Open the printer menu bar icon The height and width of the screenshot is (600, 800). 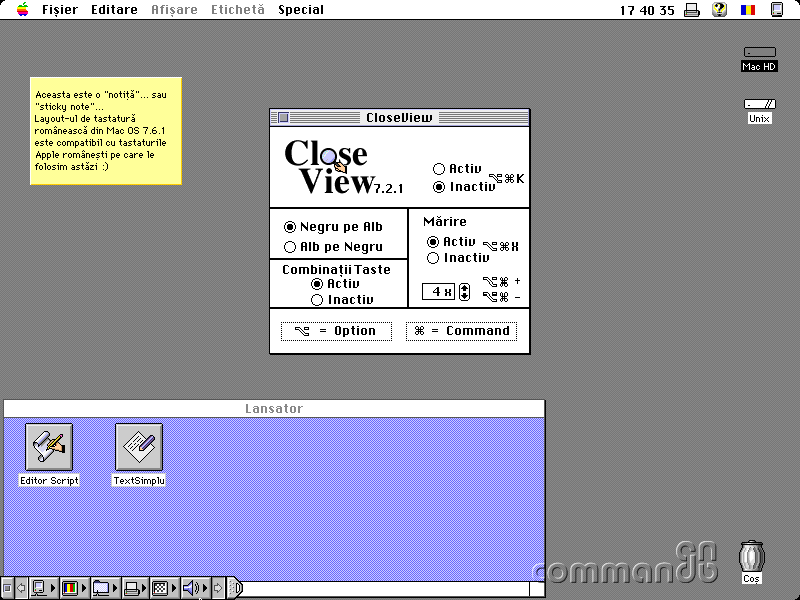692,10
